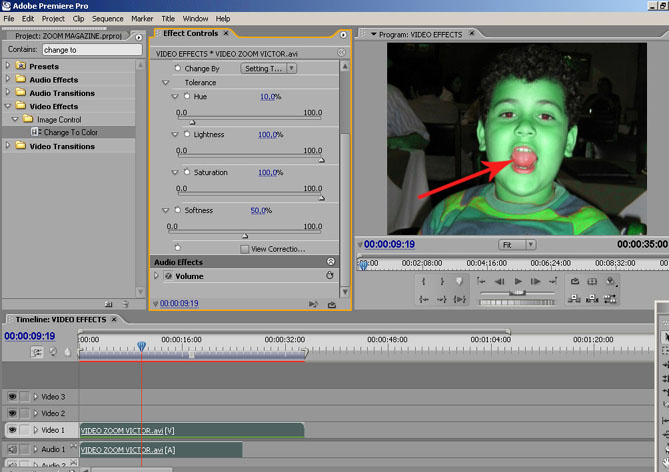Open the Change By dropdown
Viewport: 669px width, 472px height.
click(269, 69)
